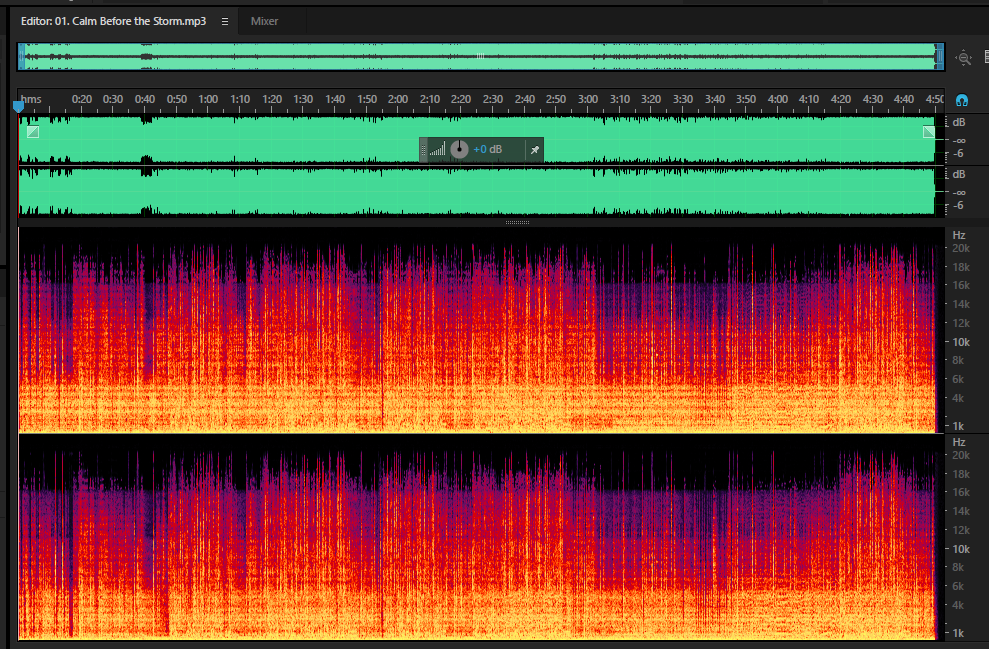The width and height of the screenshot is (989, 649).
Task: Click the 3:00 mark on time ruler
Action: tap(588, 99)
